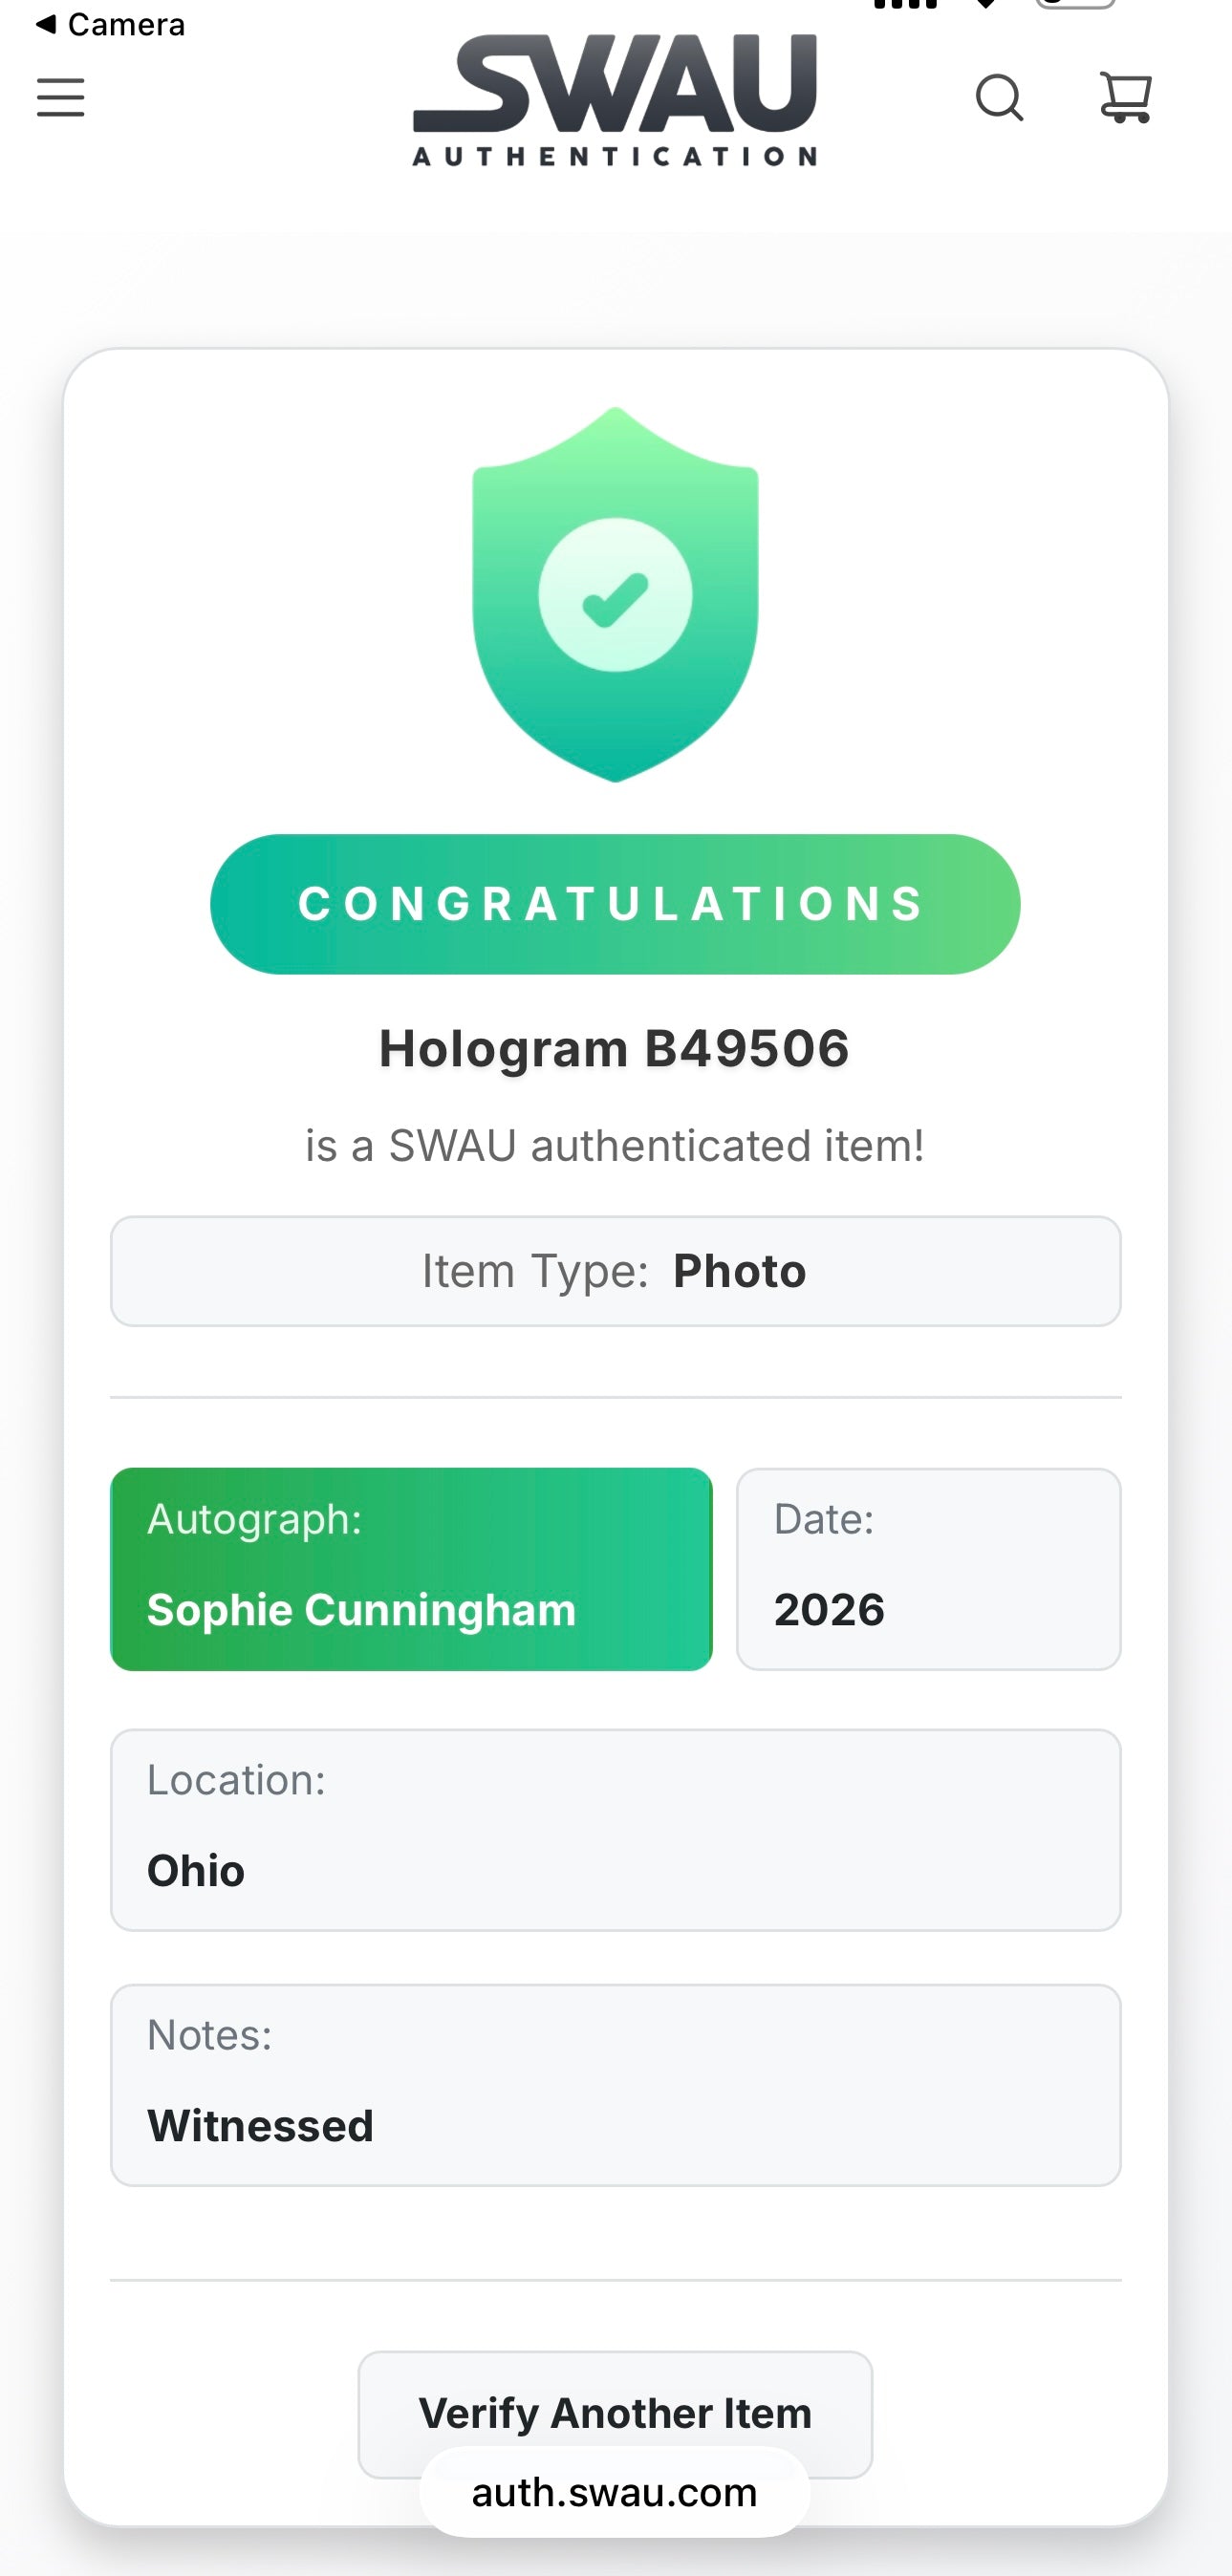Image resolution: width=1232 pixels, height=2576 pixels.
Task: Click the 'is a SWAU authenticated item' text
Action: [x=615, y=1146]
